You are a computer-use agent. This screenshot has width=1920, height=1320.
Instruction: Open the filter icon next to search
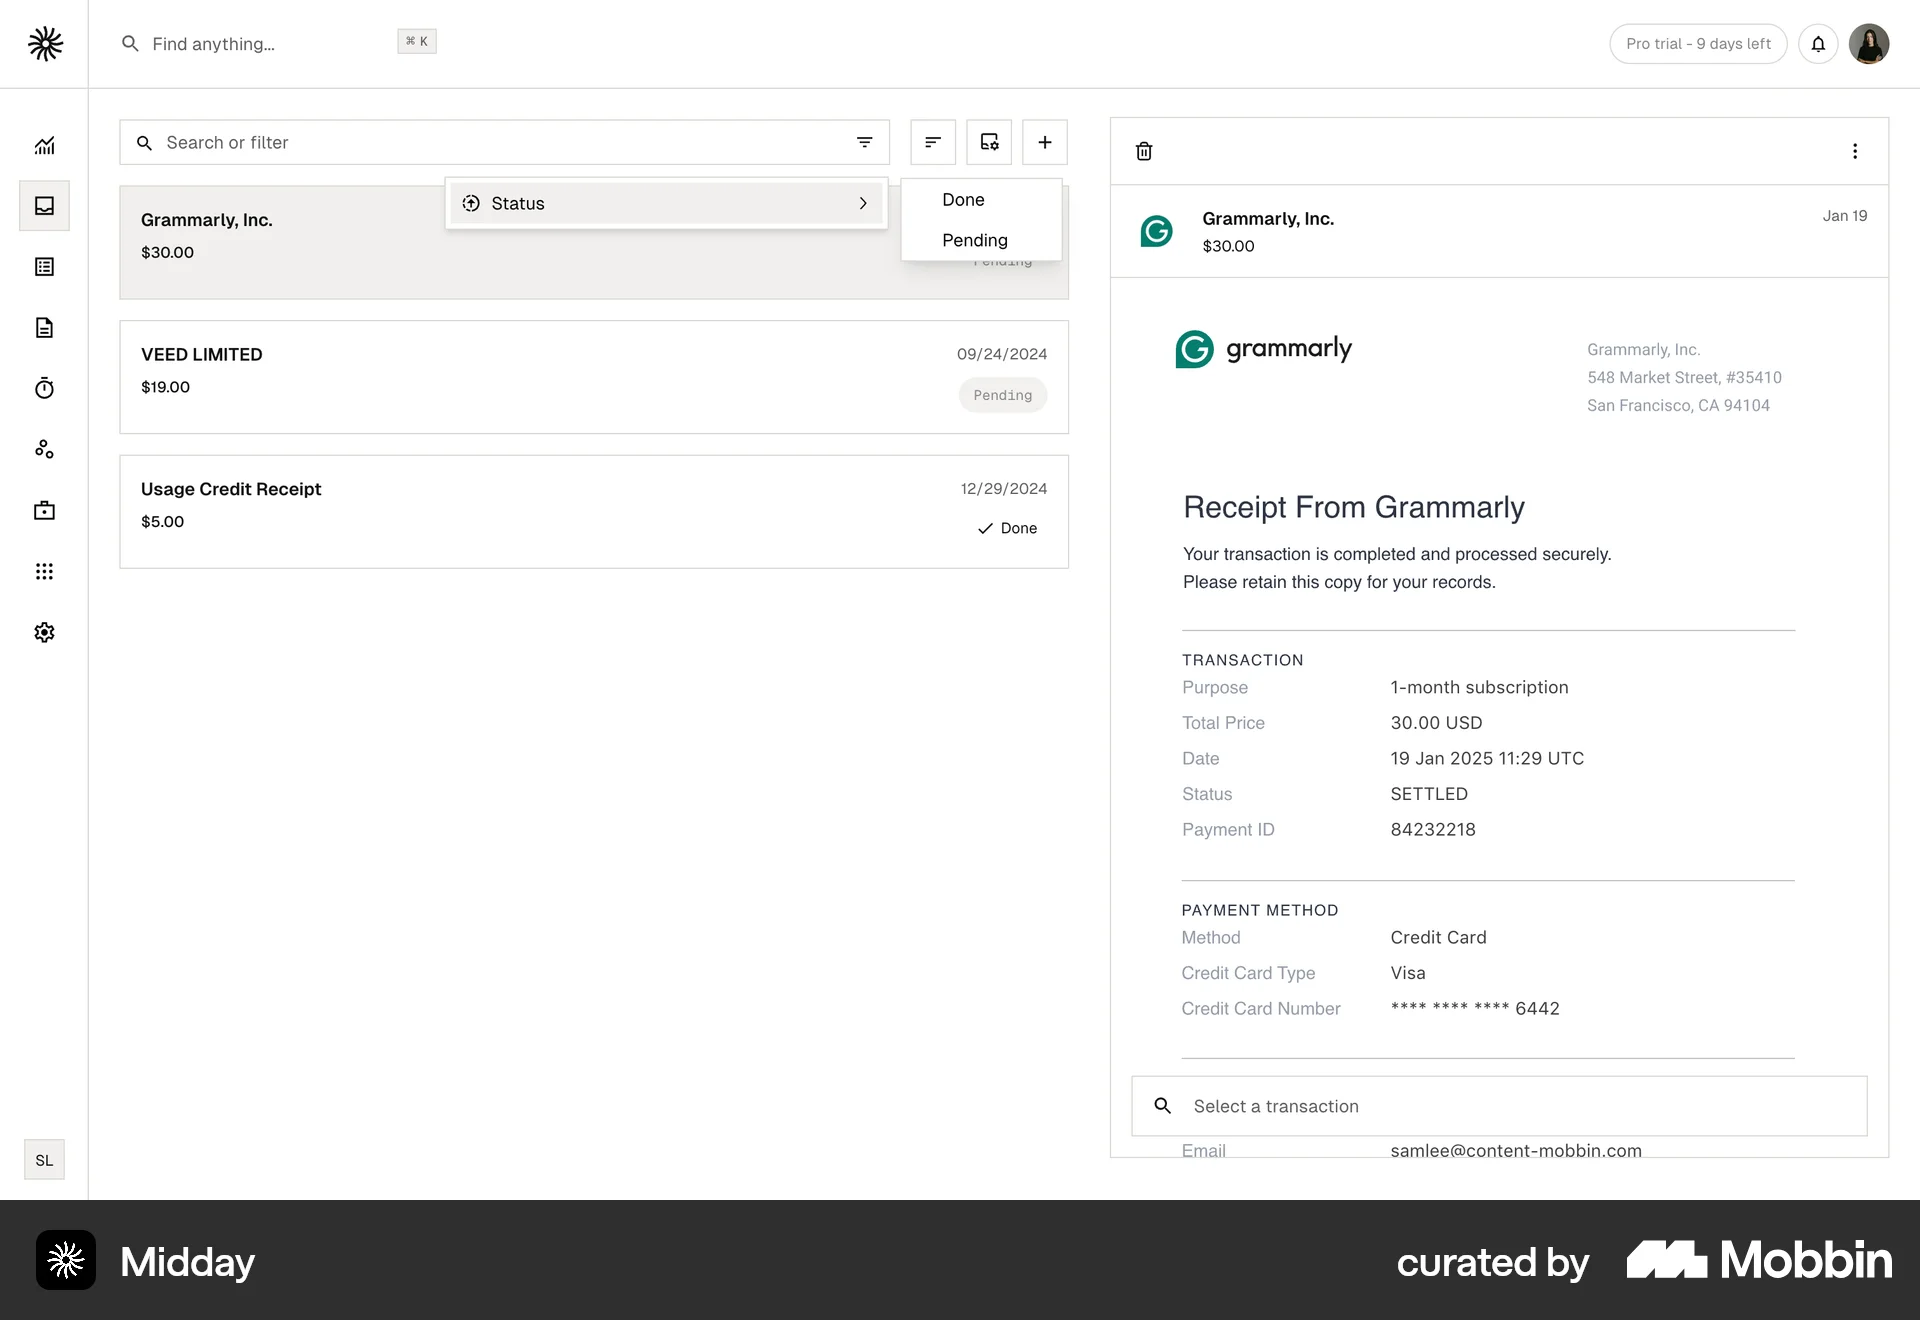(x=865, y=142)
